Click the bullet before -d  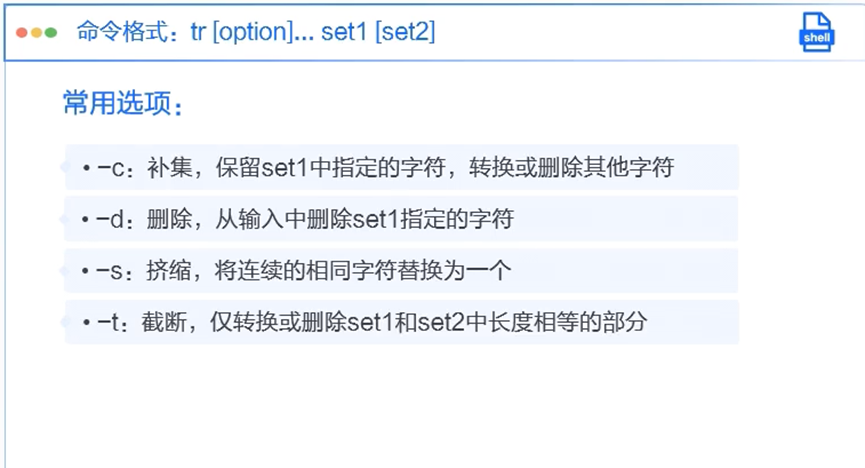(85, 220)
